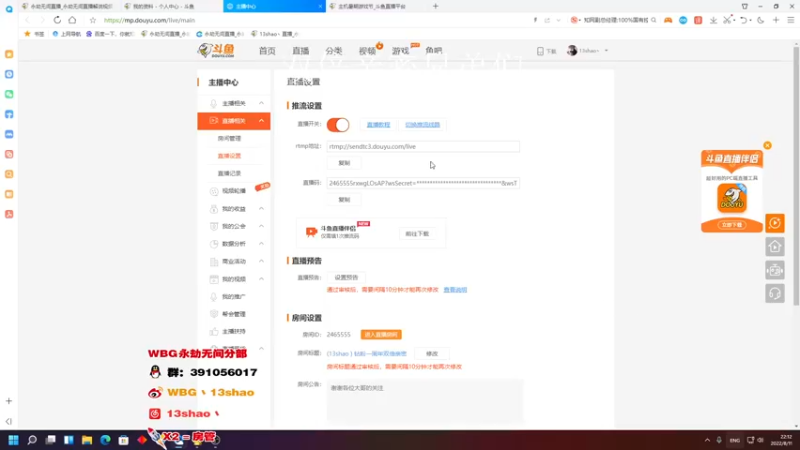Collapse browser sidebar with bottom-left arrow icon
800x450 pixels.
click(x=9, y=421)
